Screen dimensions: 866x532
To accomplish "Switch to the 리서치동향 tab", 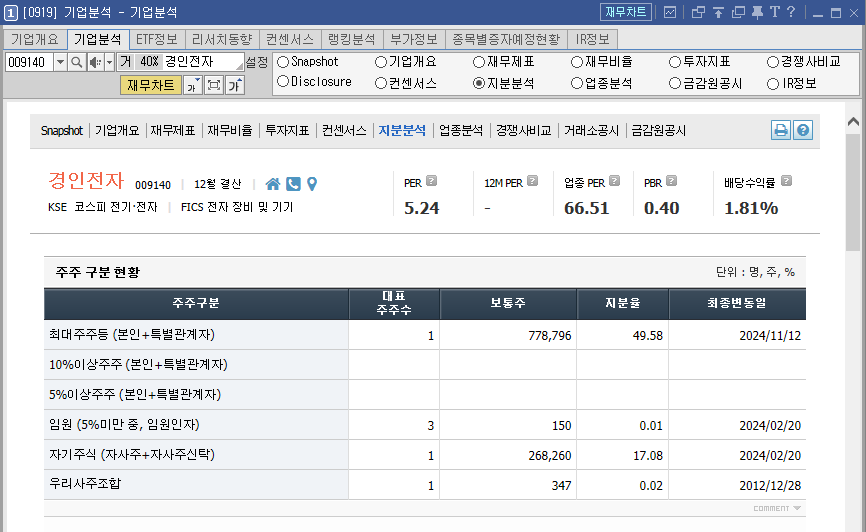I will coord(222,39).
